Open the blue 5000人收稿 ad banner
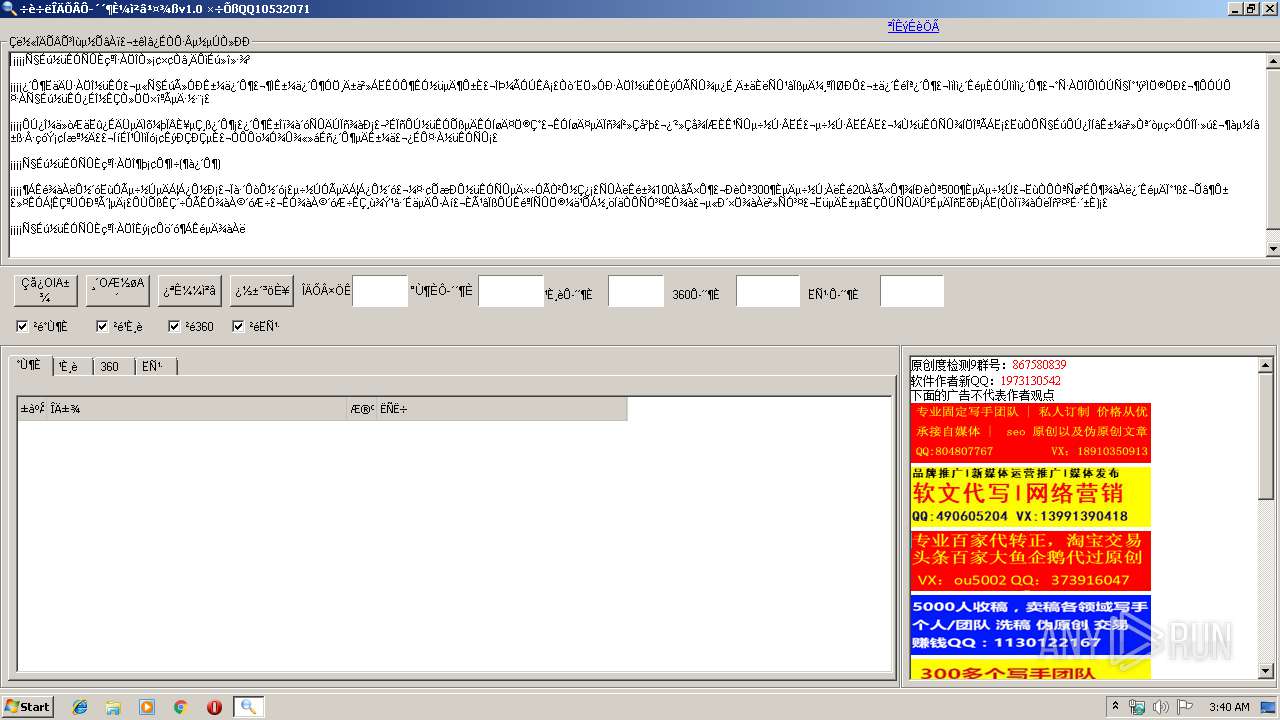The width and height of the screenshot is (1280, 720). (x=1031, y=625)
